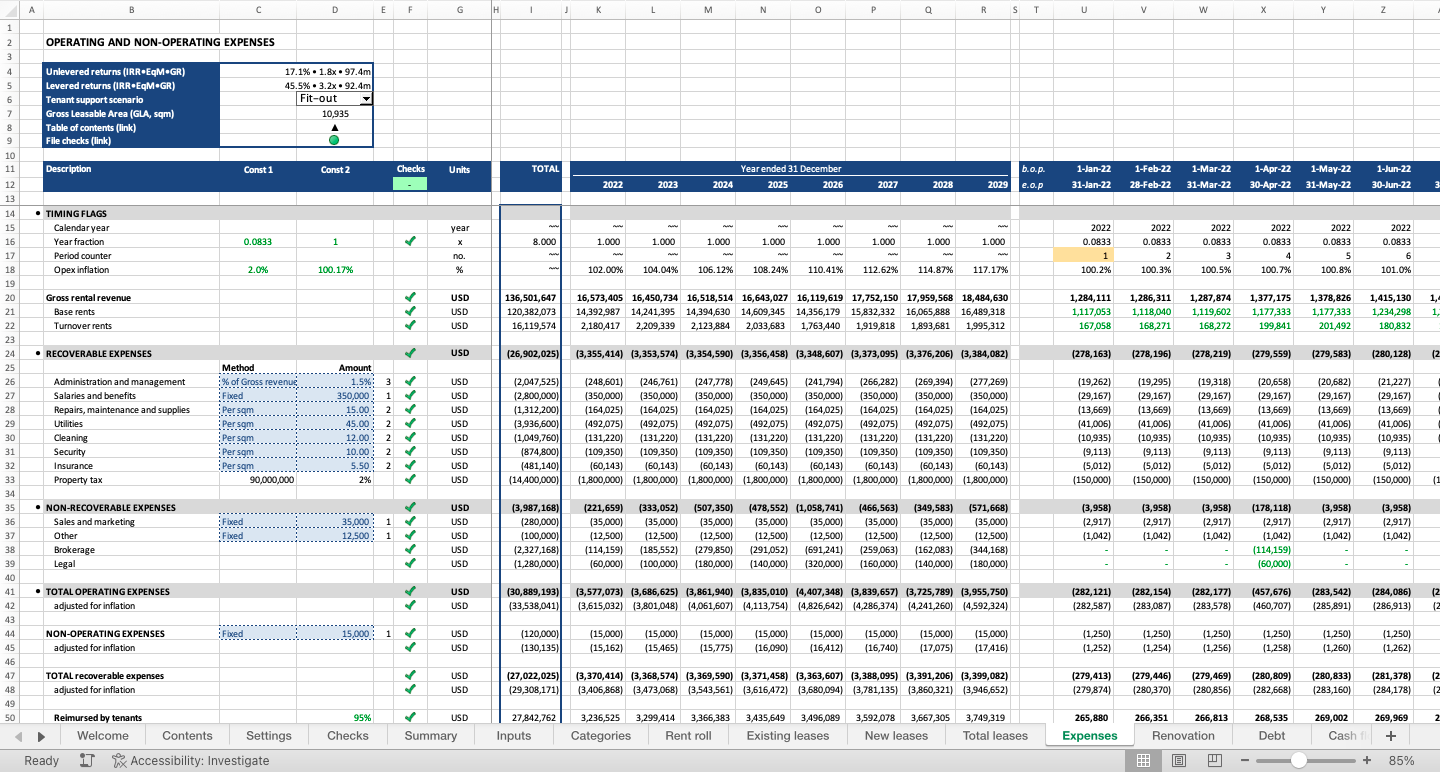1440x772 pixels.
Task: Click 'File checks (link)' label
Action: pyautogui.click(x=77, y=141)
